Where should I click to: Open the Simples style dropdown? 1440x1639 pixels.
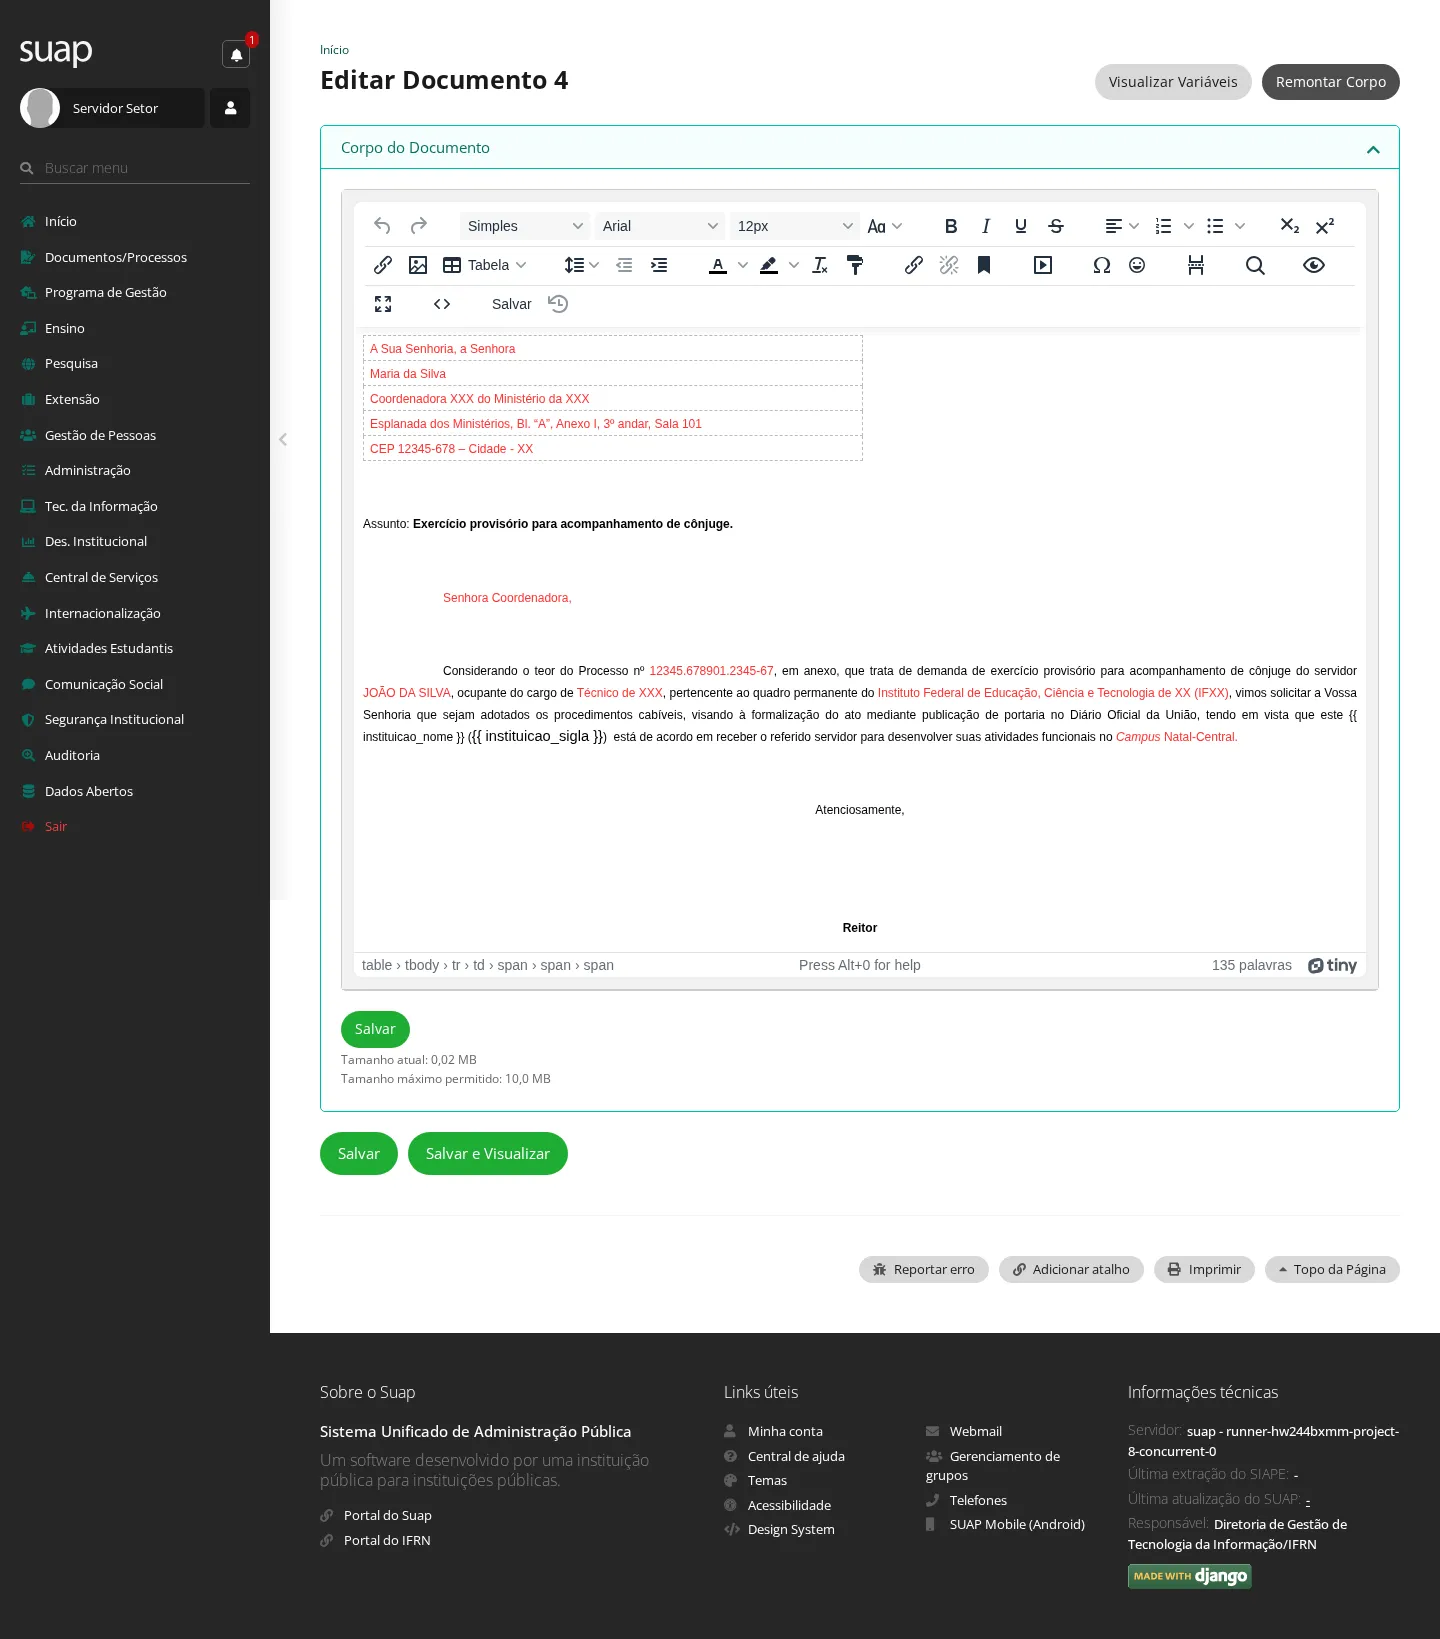525,226
